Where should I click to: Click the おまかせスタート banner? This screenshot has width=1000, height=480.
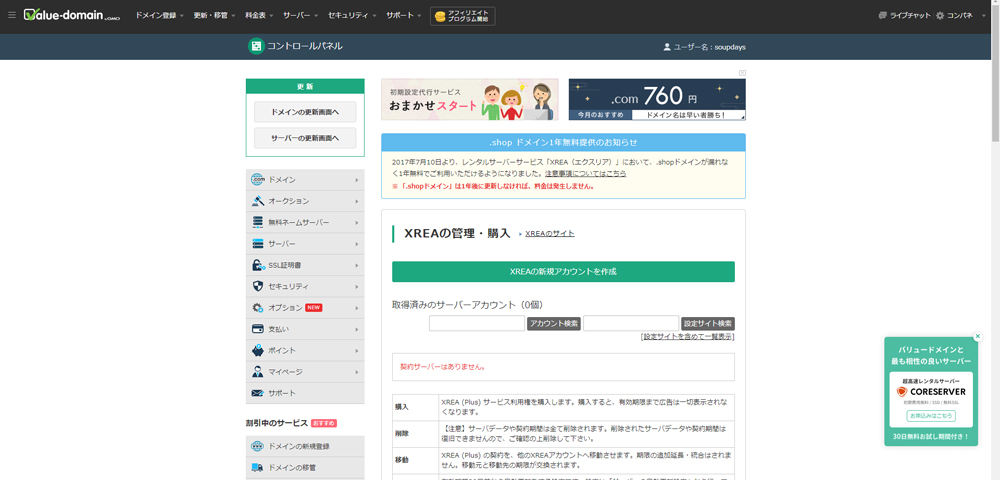tap(469, 99)
